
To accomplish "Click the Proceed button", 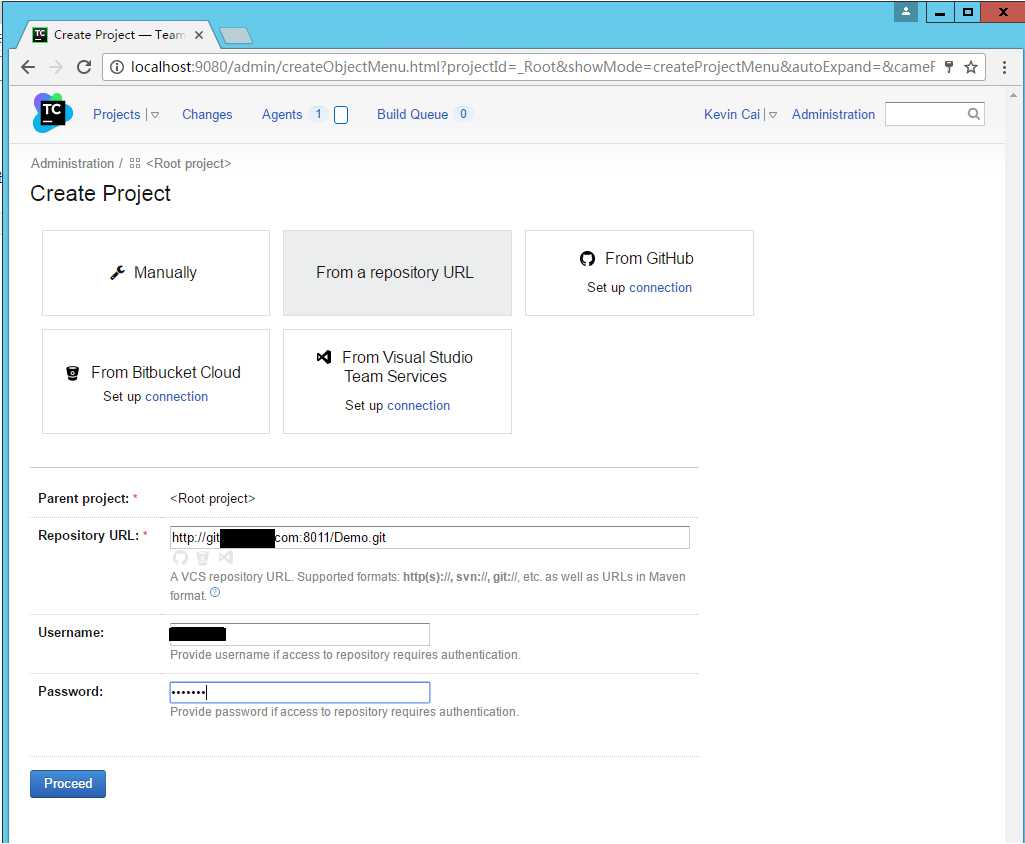I will [x=68, y=783].
